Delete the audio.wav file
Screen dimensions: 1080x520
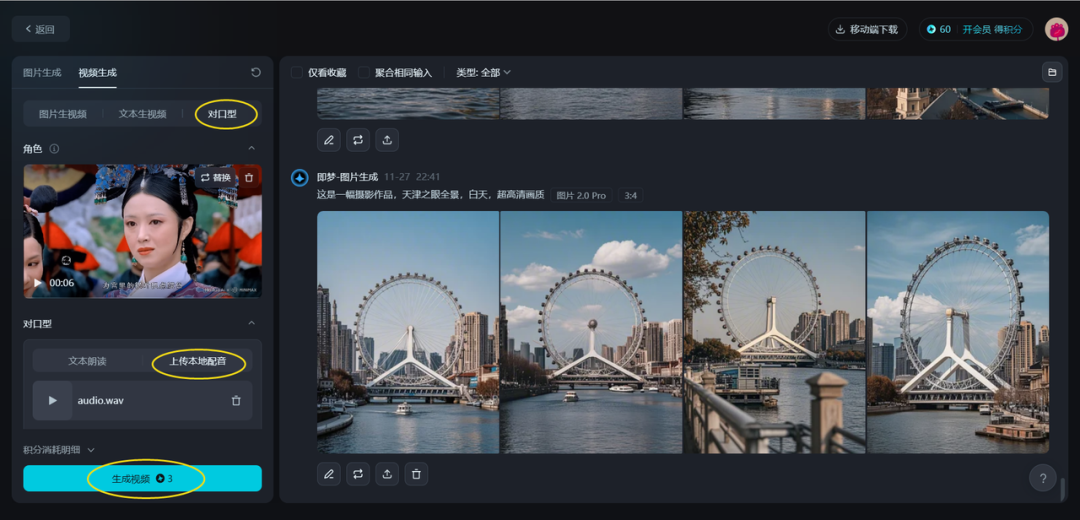[236, 401]
